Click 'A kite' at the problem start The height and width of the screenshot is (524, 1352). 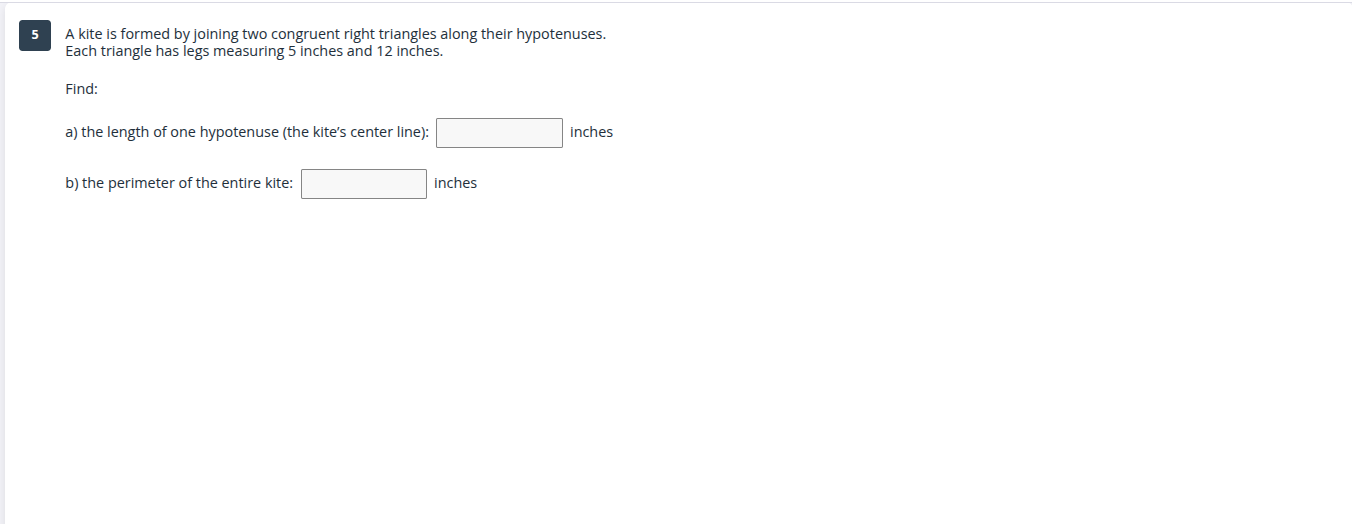[84, 34]
